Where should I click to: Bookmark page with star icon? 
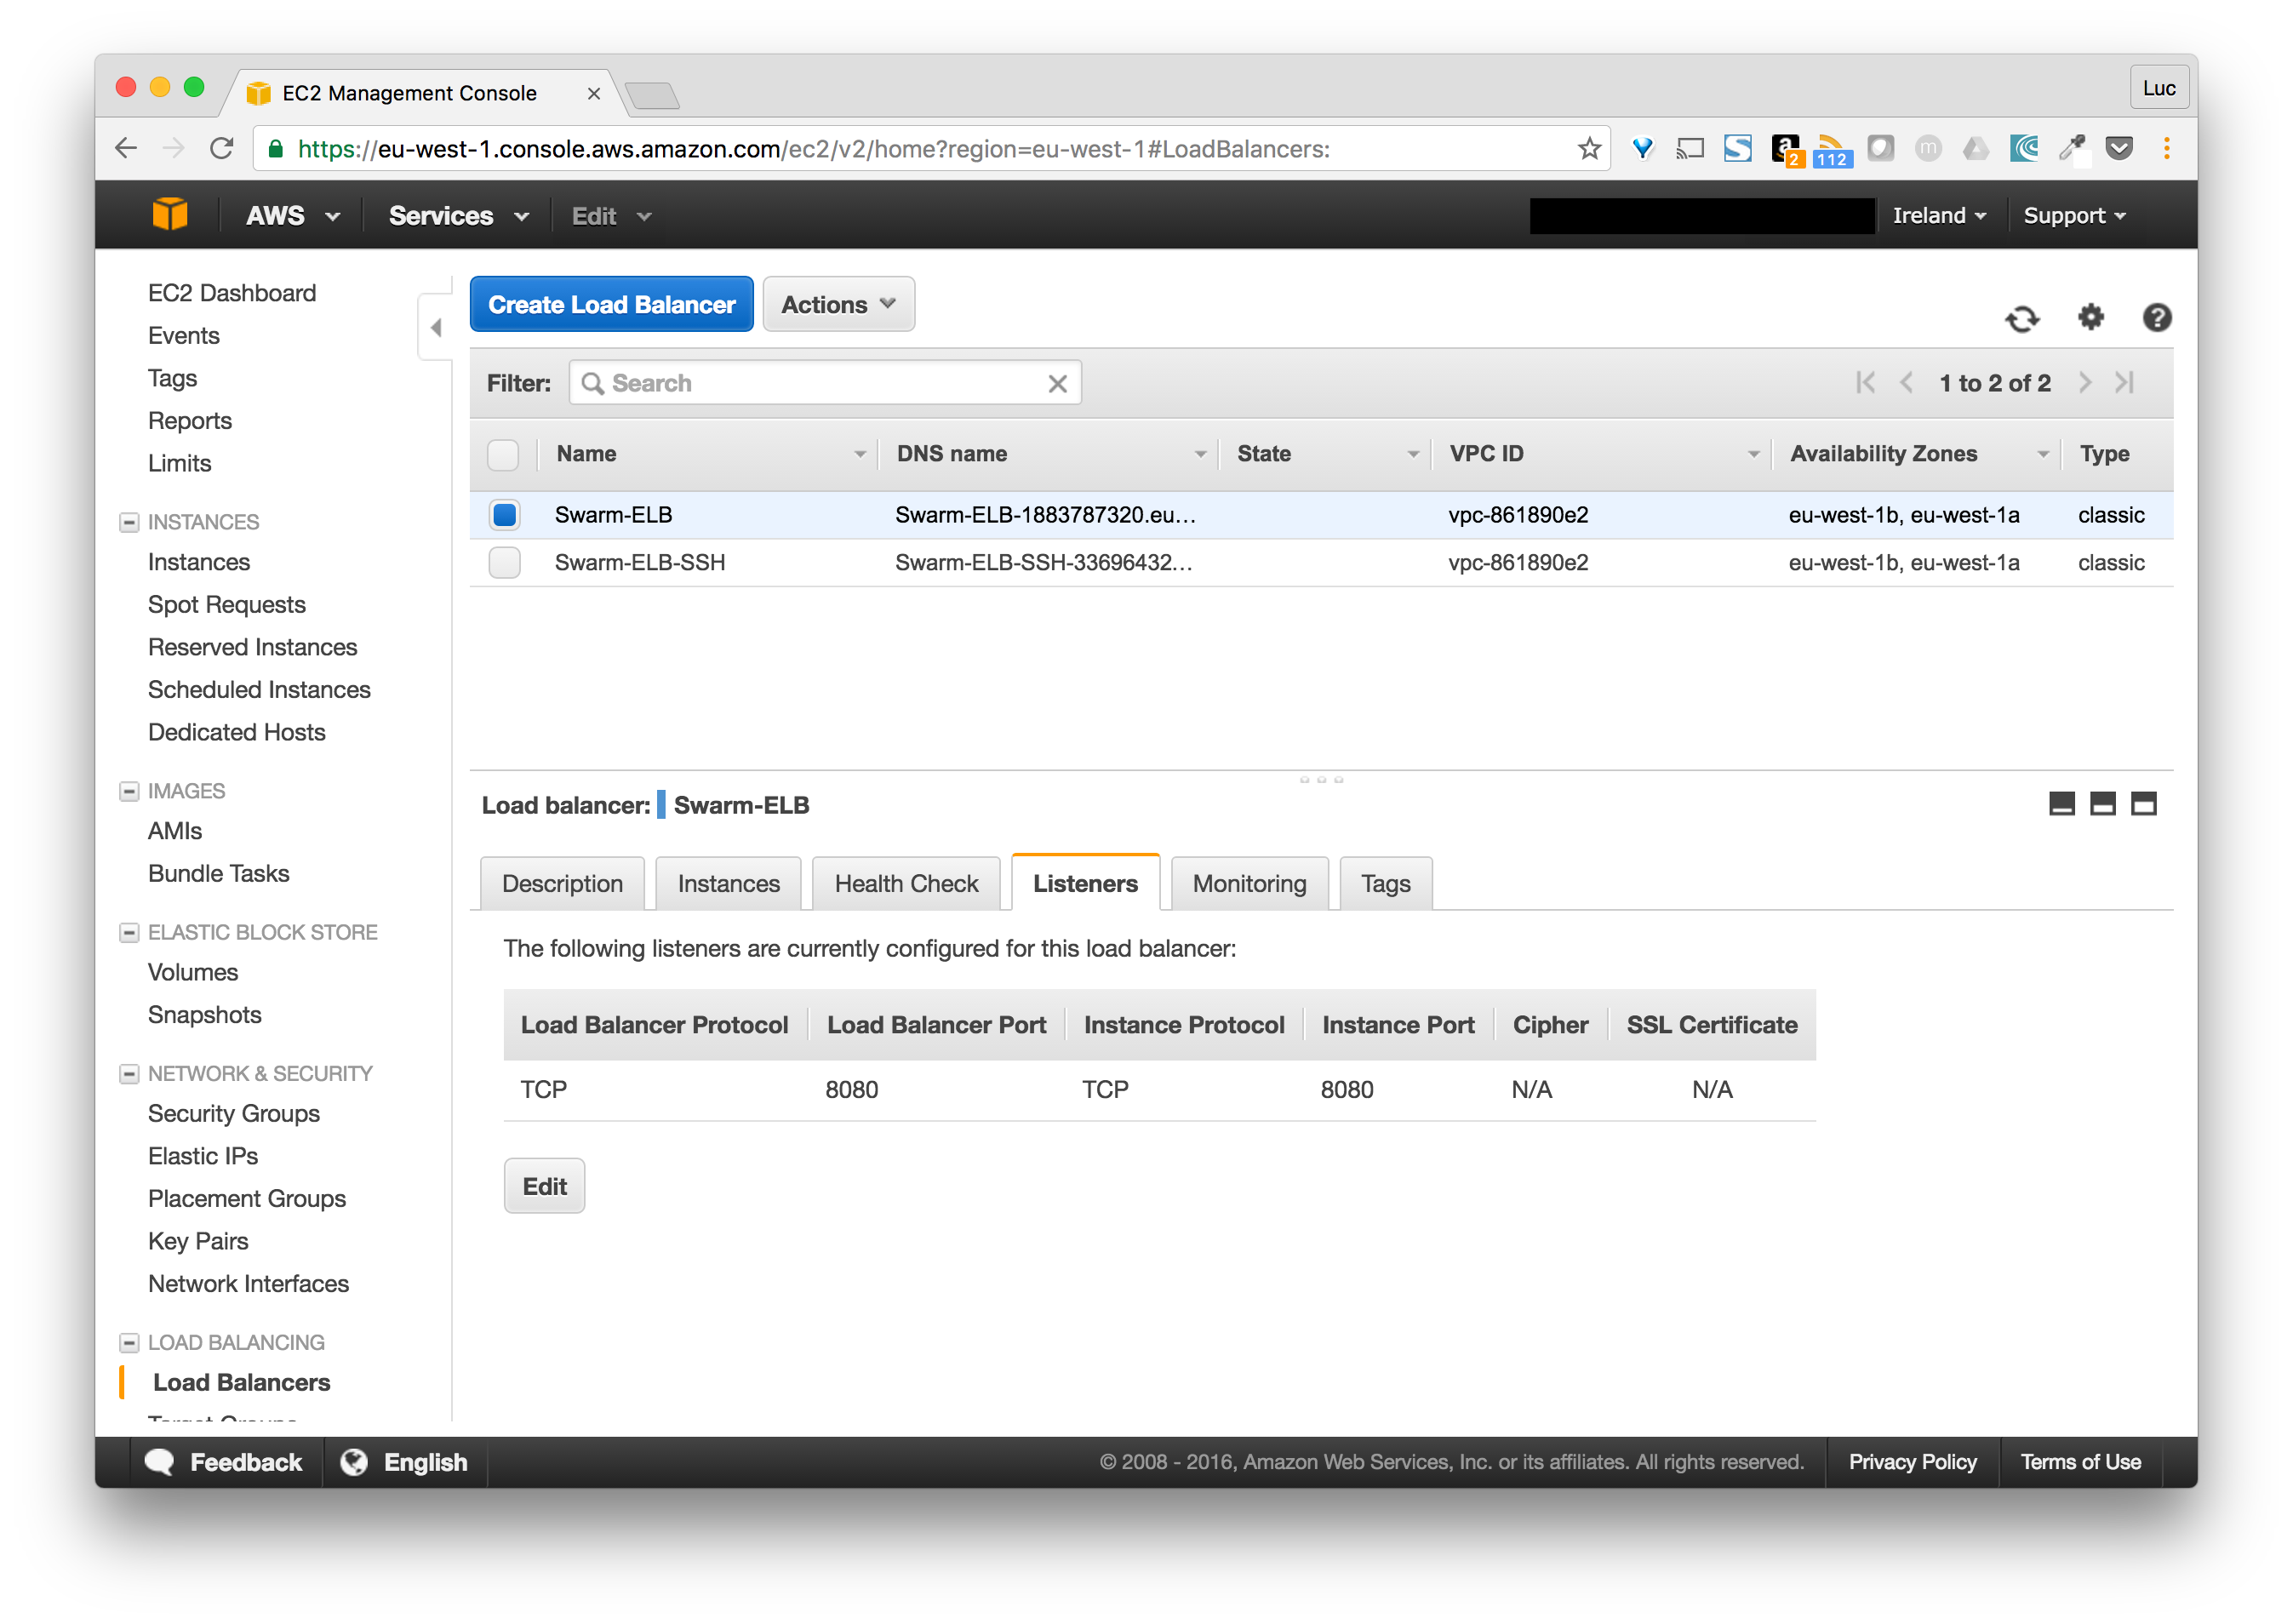[1589, 149]
